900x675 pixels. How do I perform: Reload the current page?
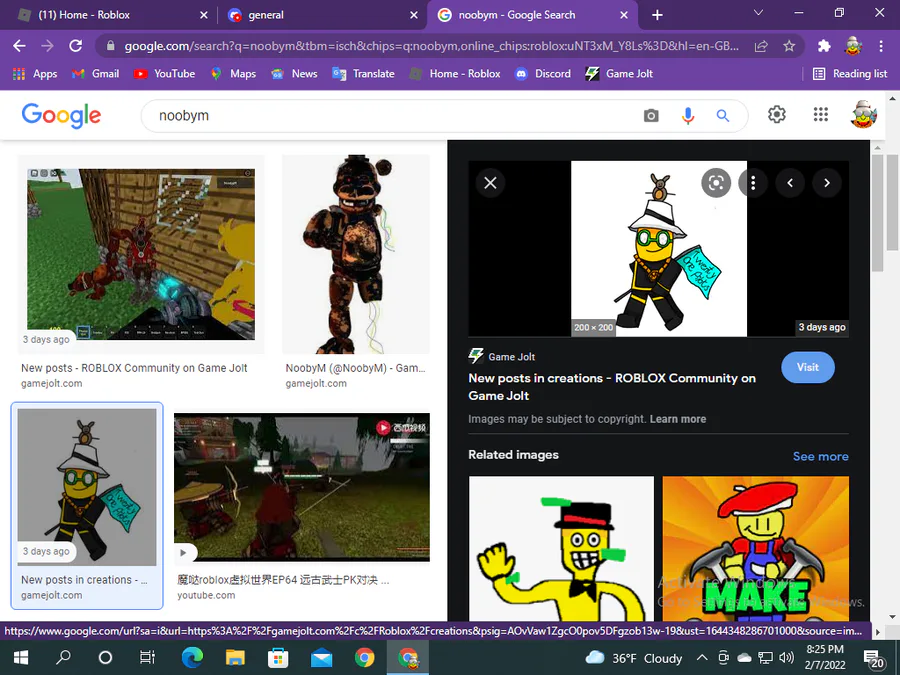[75, 46]
